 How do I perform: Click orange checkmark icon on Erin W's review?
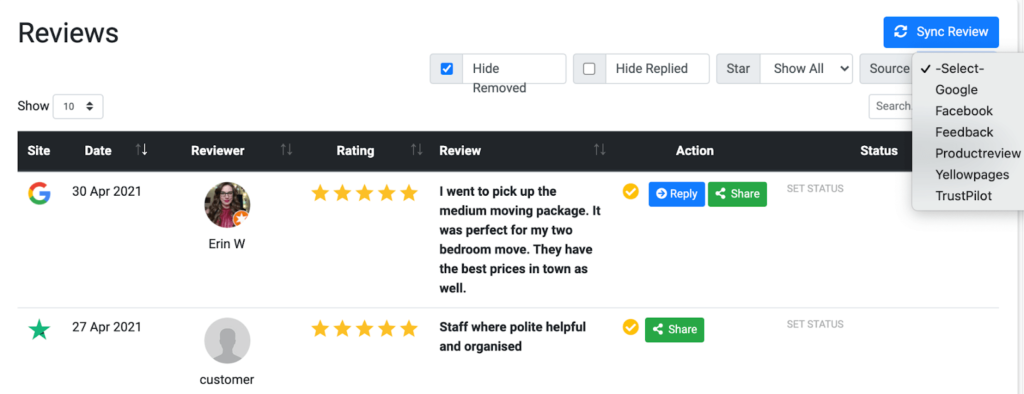tap(630, 192)
